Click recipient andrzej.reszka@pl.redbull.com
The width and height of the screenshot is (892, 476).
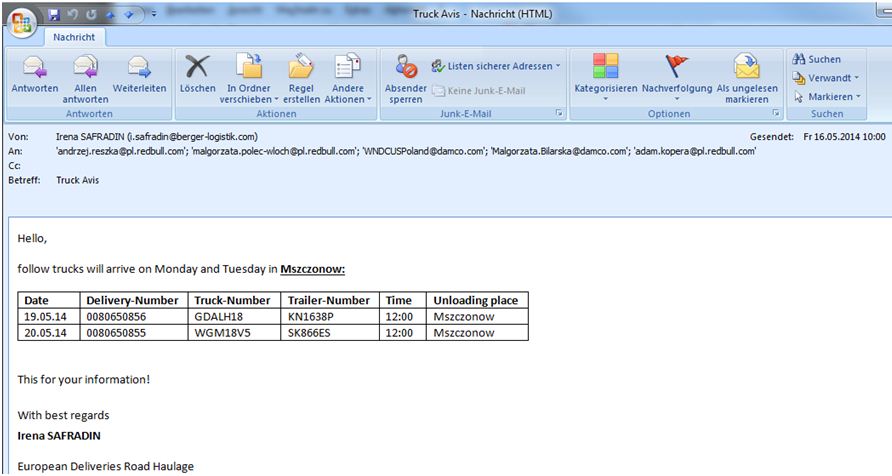point(121,151)
